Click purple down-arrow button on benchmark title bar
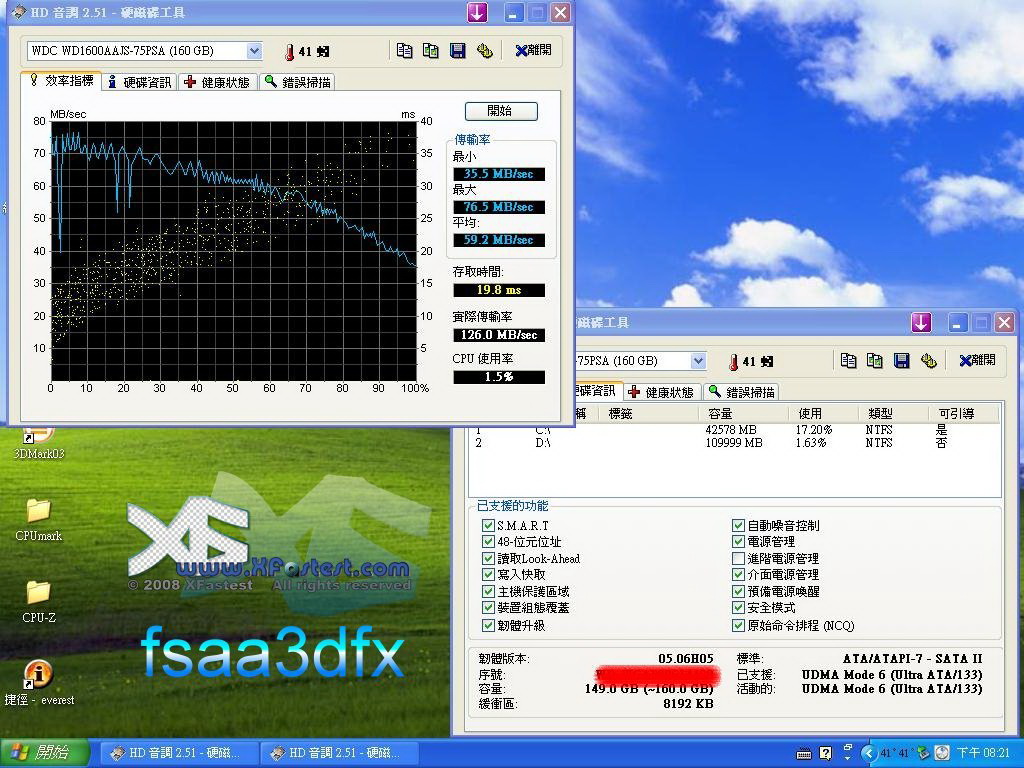 coord(477,12)
